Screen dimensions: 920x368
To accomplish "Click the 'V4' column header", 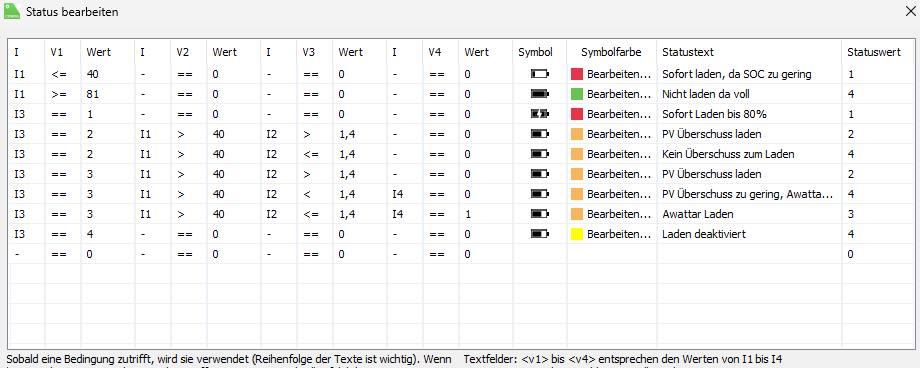I will tap(435, 52).
